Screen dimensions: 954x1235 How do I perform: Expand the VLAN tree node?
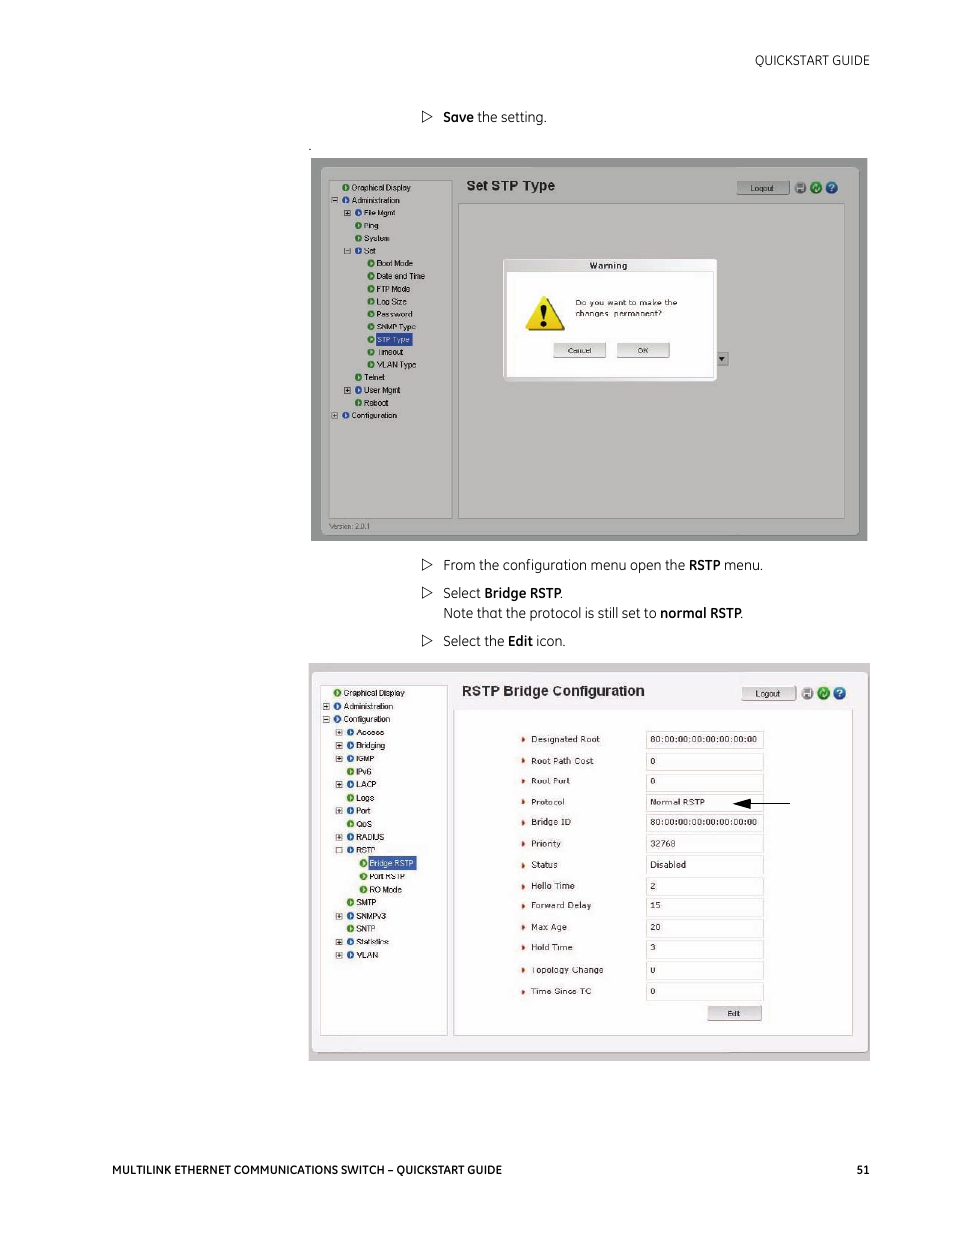pyautogui.click(x=339, y=955)
